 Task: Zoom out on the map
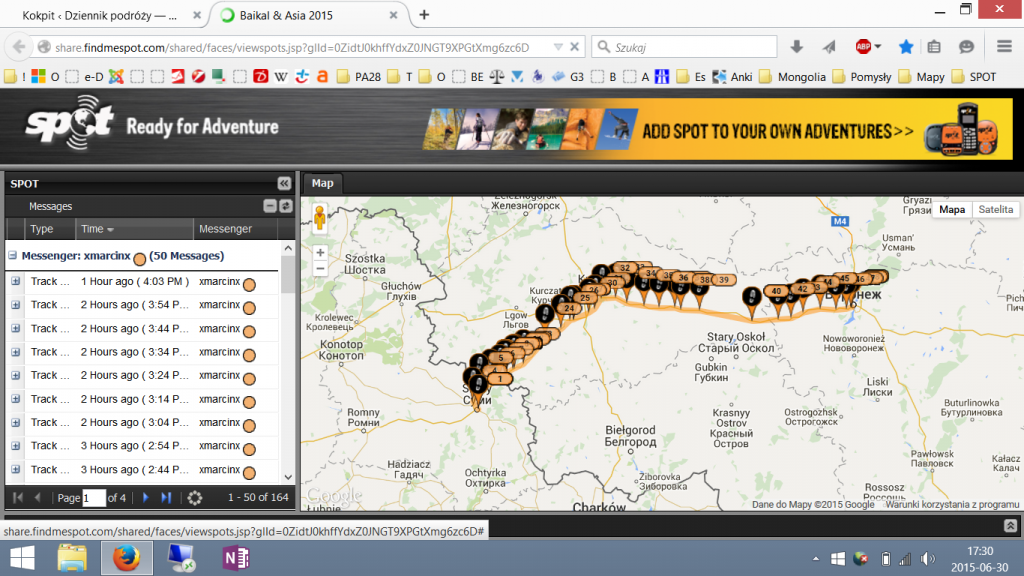click(320, 268)
